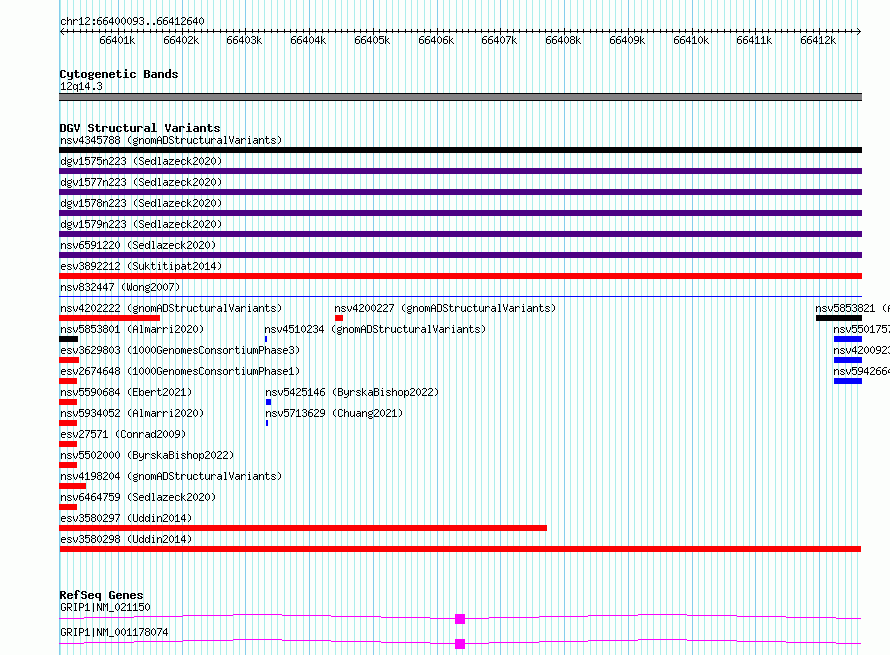This screenshot has width=890, height=655.
Task: Open variant nsv4345788 (gnomADStructuralVariants) label
Action: pos(171,140)
